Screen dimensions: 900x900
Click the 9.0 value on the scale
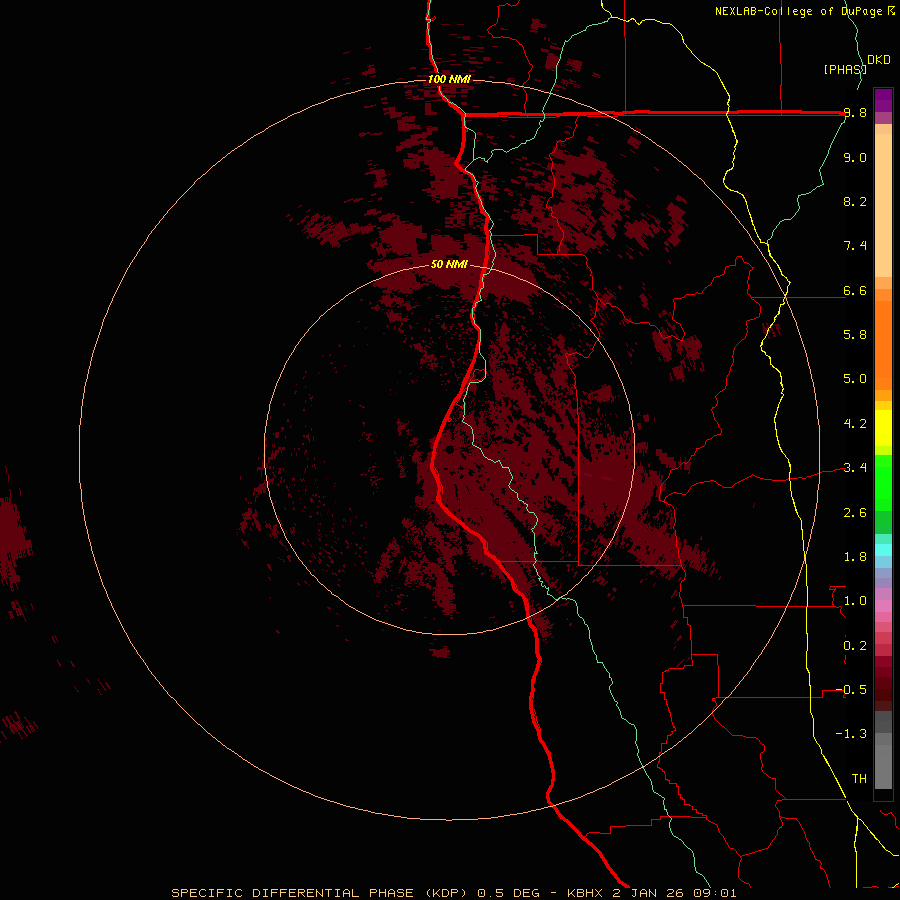tap(855, 157)
